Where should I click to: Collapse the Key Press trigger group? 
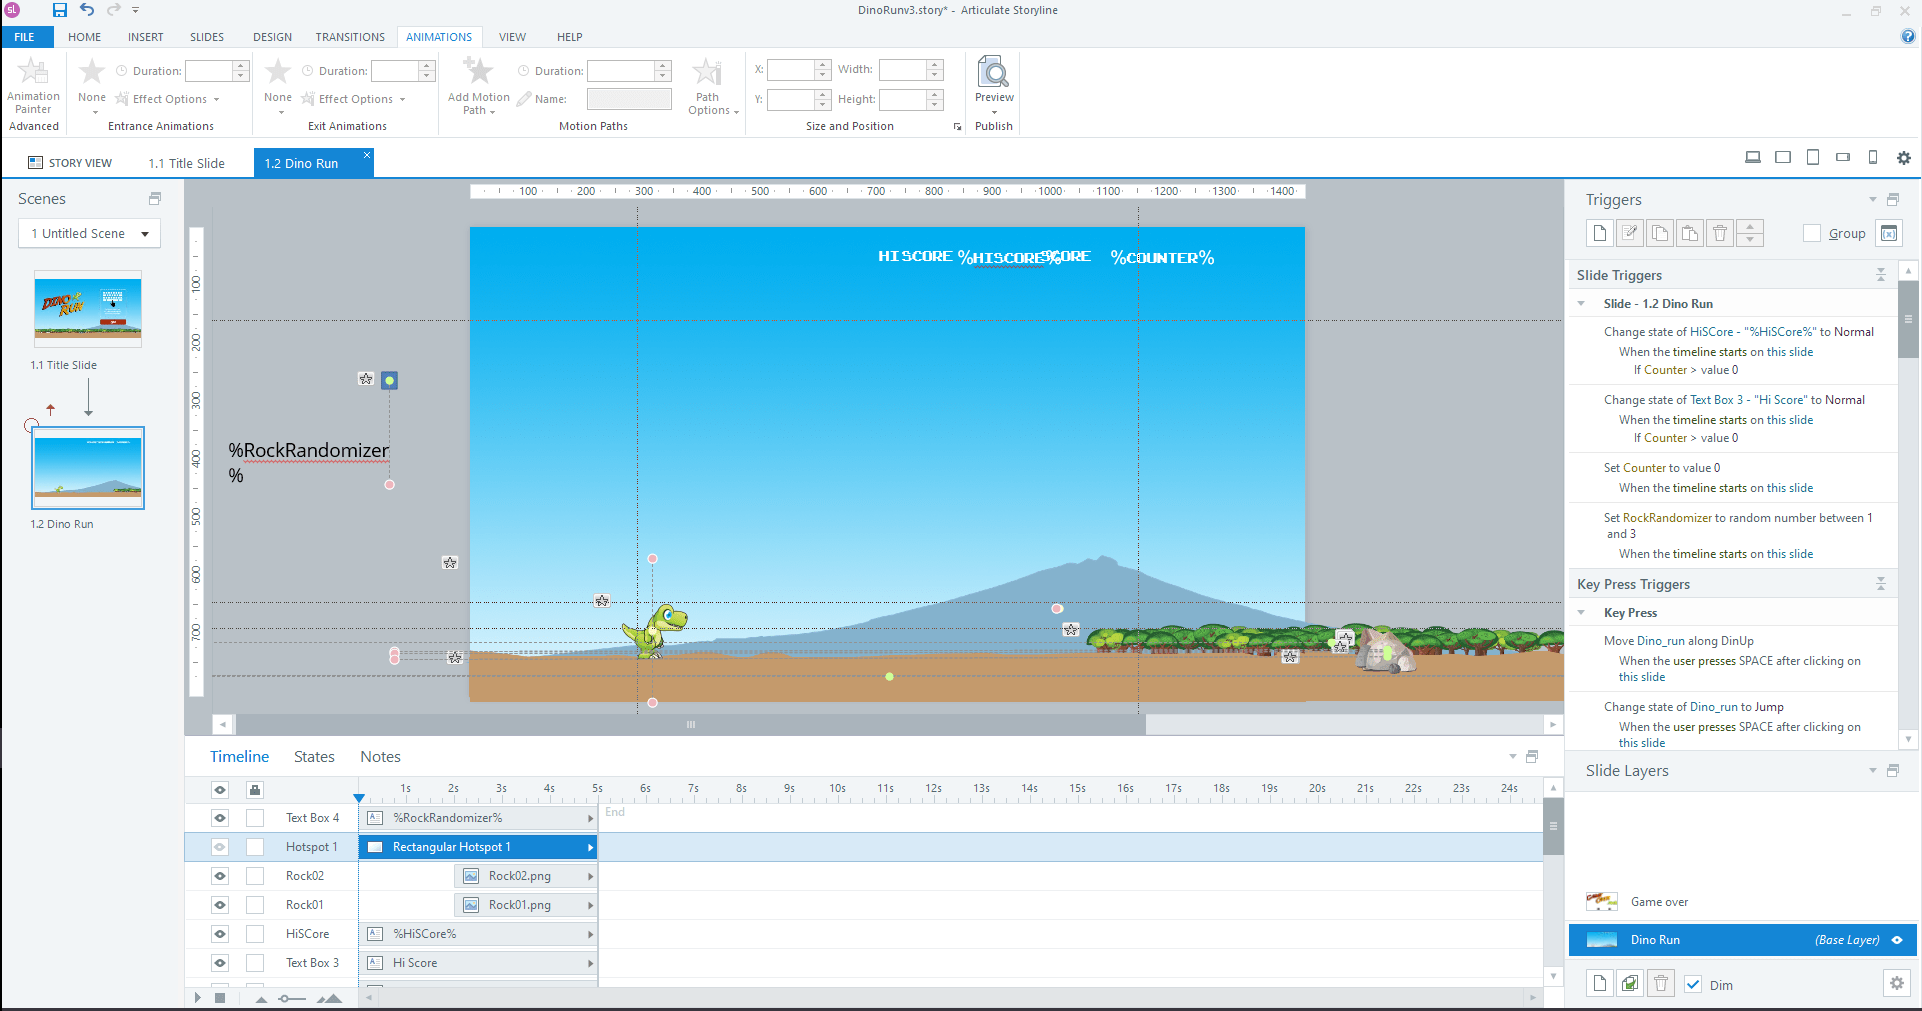(1581, 613)
